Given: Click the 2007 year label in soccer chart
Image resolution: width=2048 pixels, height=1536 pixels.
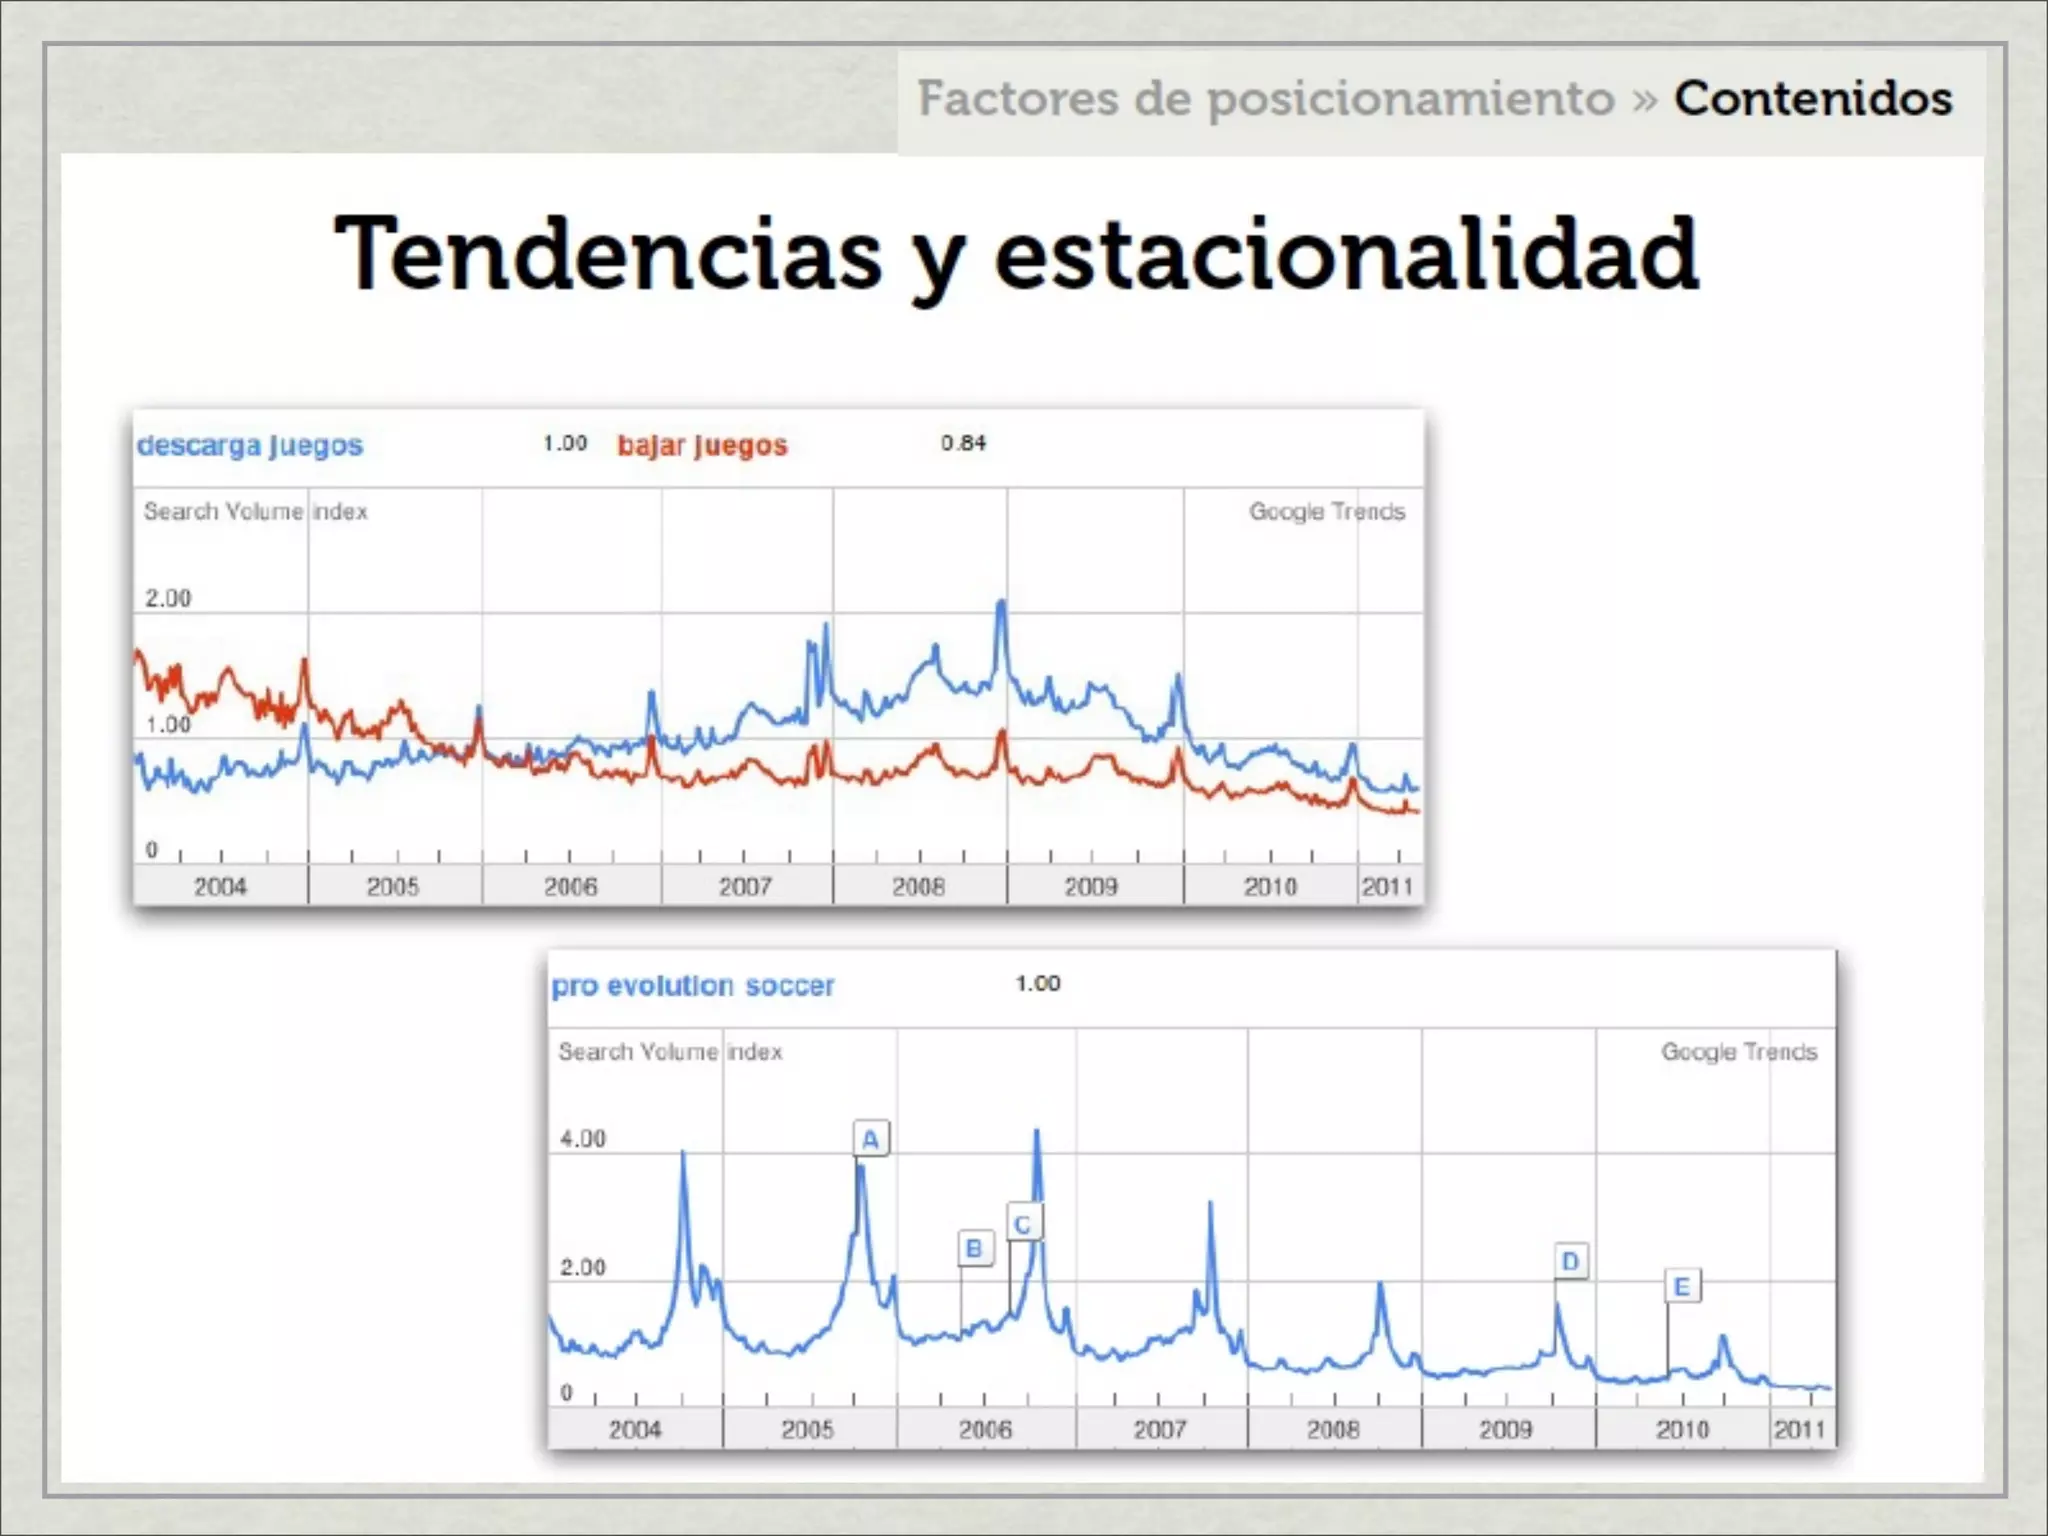Looking at the screenshot, I should click(x=1160, y=1429).
